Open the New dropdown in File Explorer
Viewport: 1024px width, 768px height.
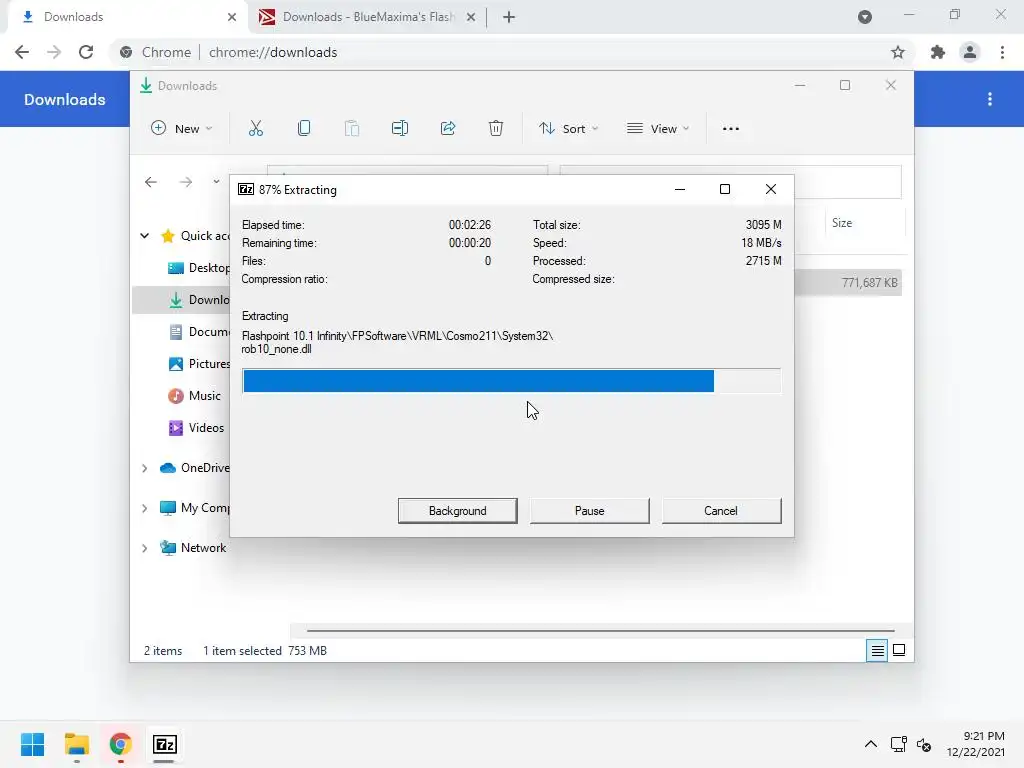pos(182,129)
